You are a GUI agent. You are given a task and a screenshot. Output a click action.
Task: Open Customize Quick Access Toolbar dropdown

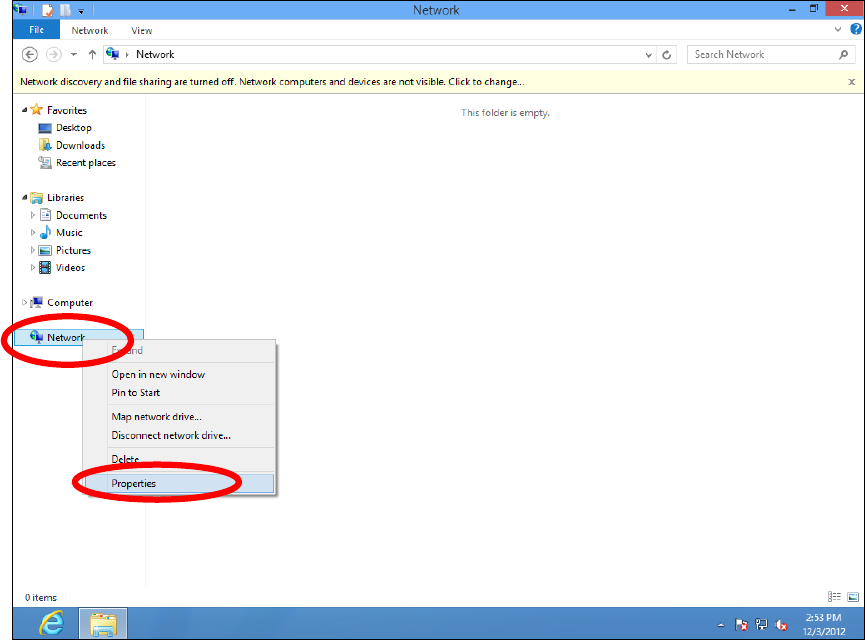click(x=81, y=10)
